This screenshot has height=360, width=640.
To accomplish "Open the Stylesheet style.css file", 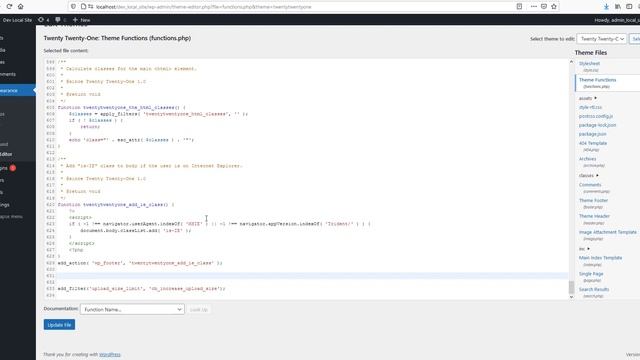I will pos(589,64).
